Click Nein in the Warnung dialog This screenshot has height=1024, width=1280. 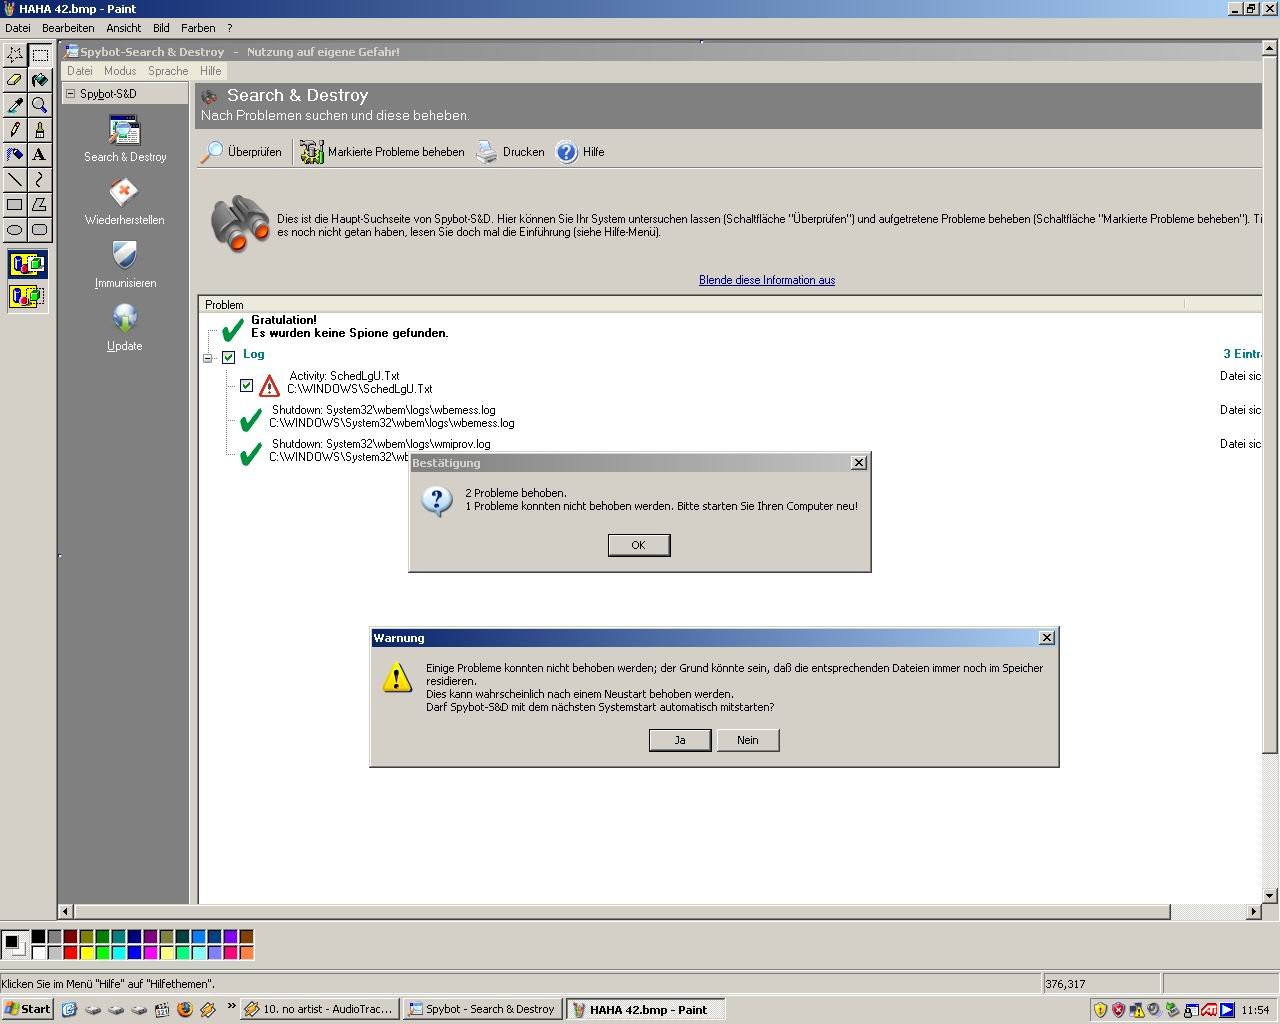pyautogui.click(x=748, y=740)
